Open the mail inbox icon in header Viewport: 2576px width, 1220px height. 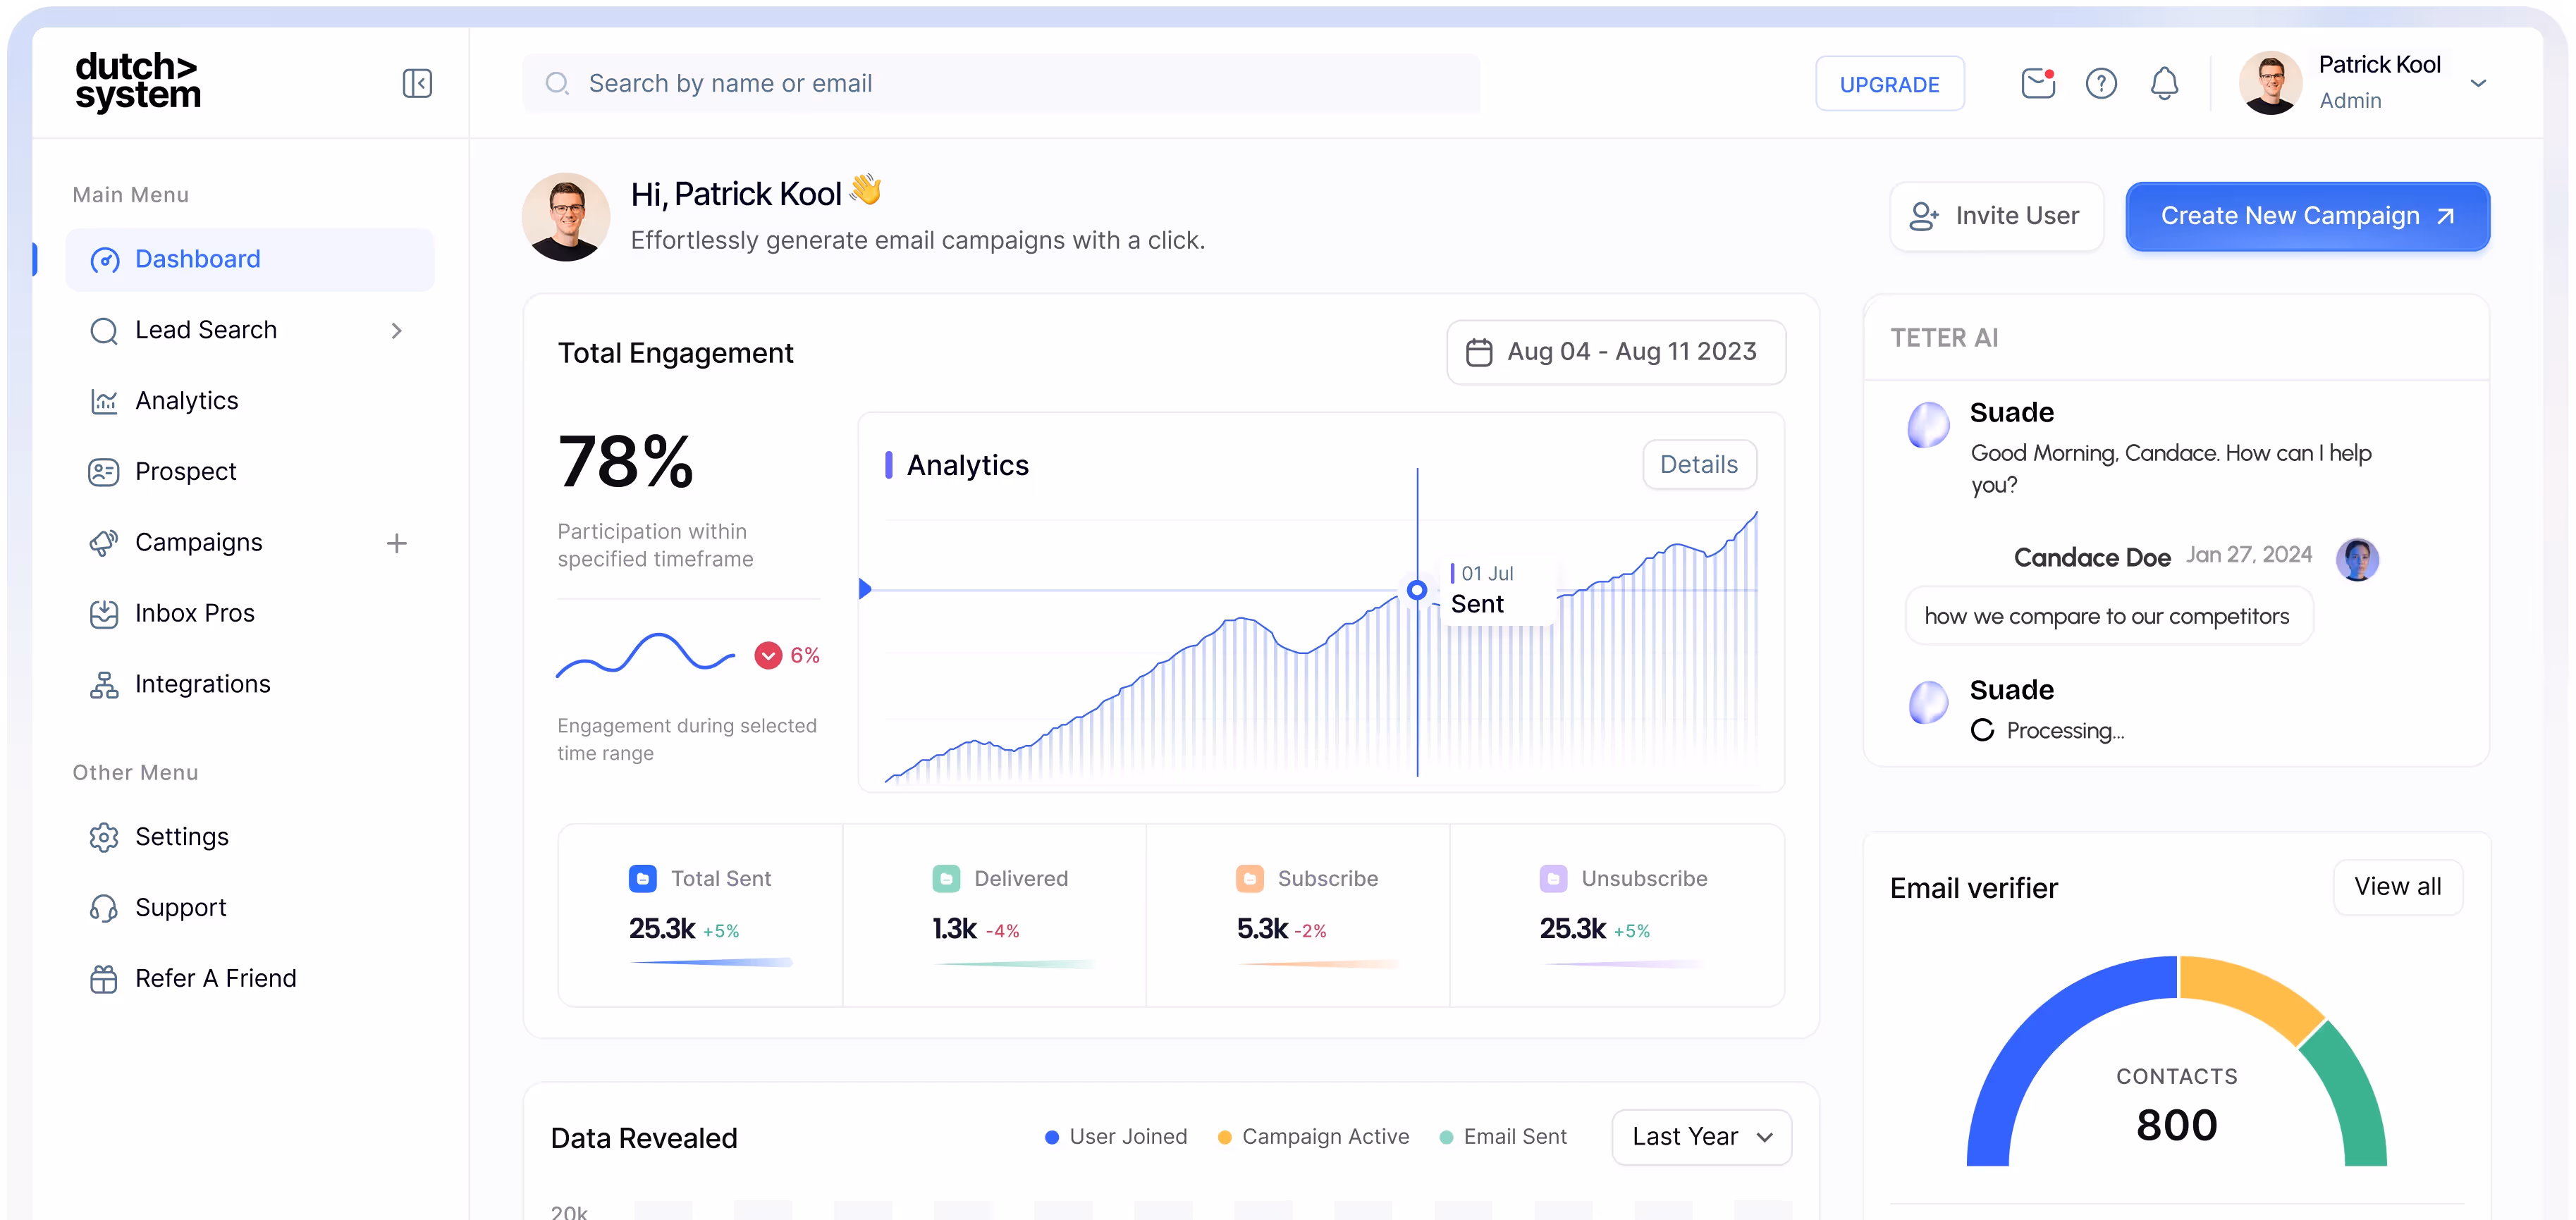click(2037, 83)
